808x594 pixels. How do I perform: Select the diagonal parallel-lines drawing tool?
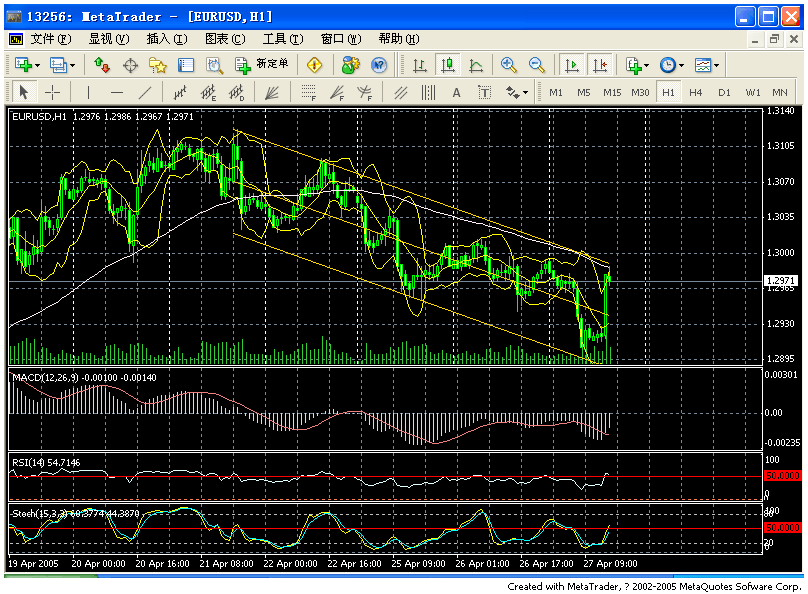coord(400,93)
